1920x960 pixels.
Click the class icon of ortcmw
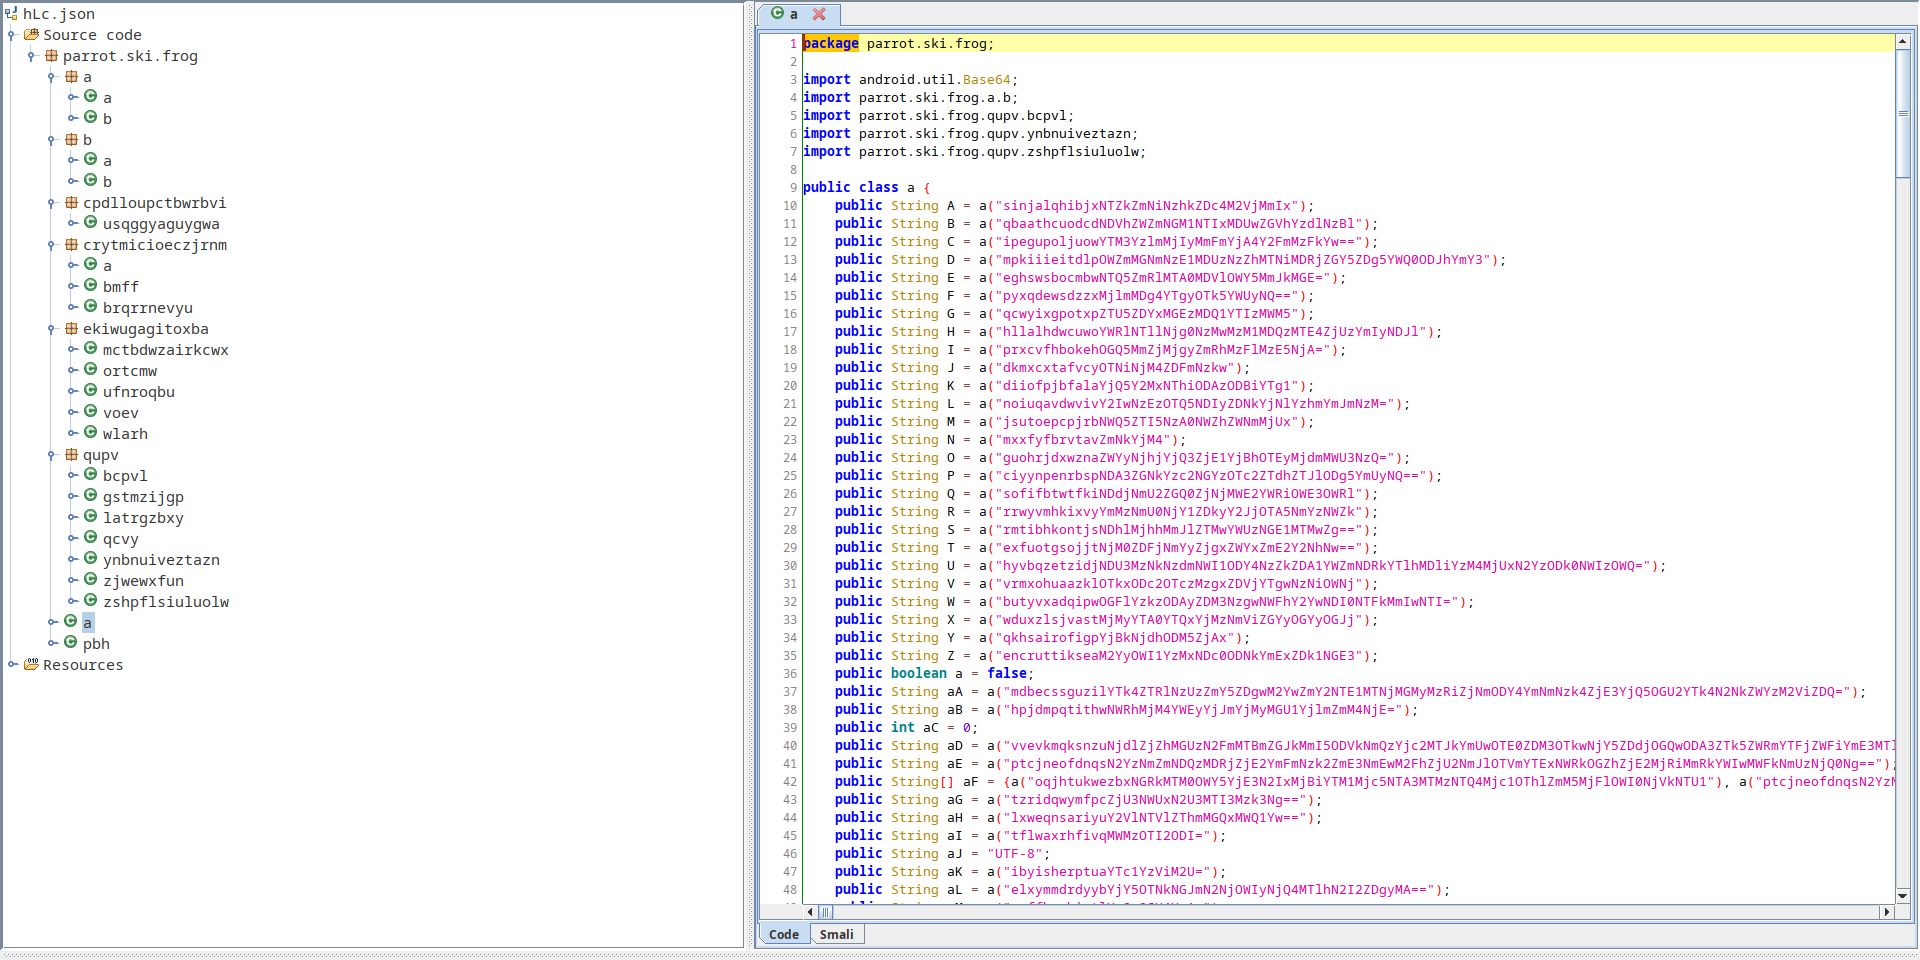tap(91, 370)
